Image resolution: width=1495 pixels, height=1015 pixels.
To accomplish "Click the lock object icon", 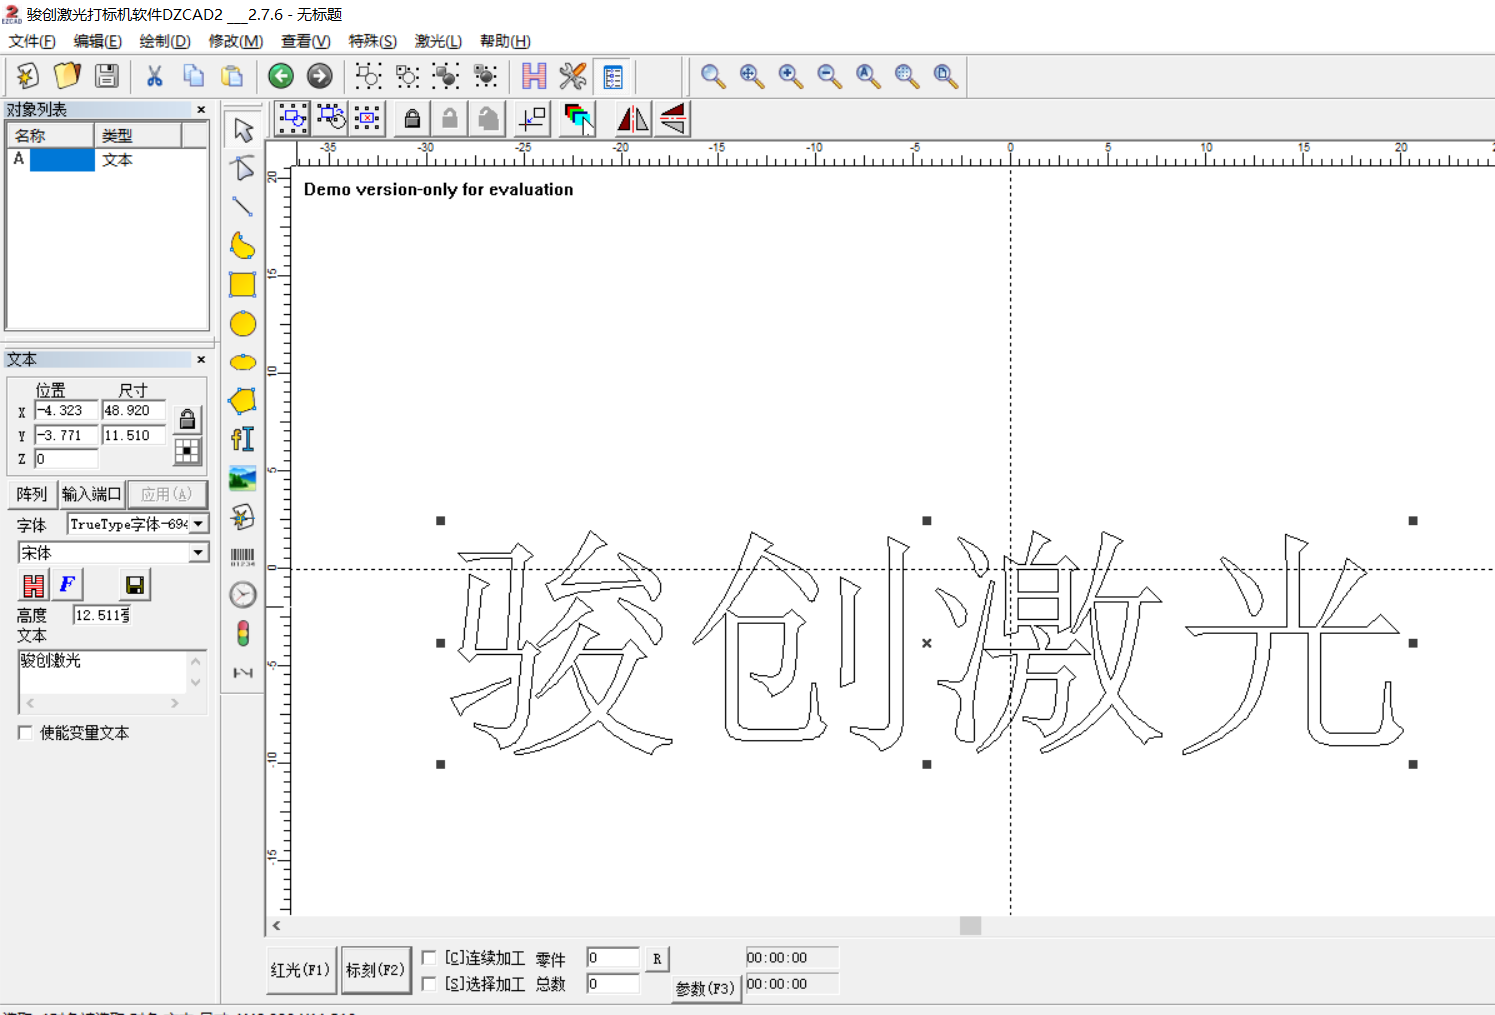I will [x=412, y=119].
